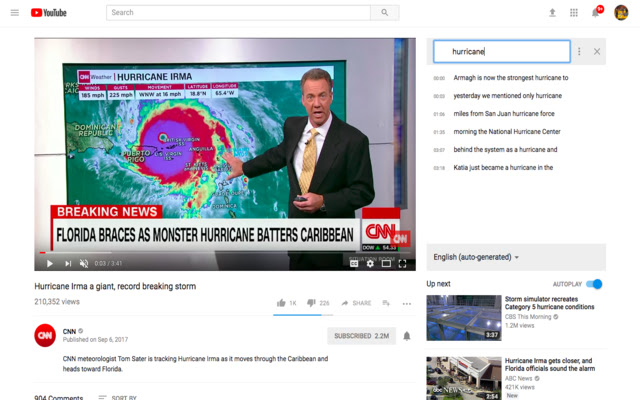This screenshot has height=400, width=640.
Task: Jump to 'morning the National Hurricane Center'
Action: point(507,132)
